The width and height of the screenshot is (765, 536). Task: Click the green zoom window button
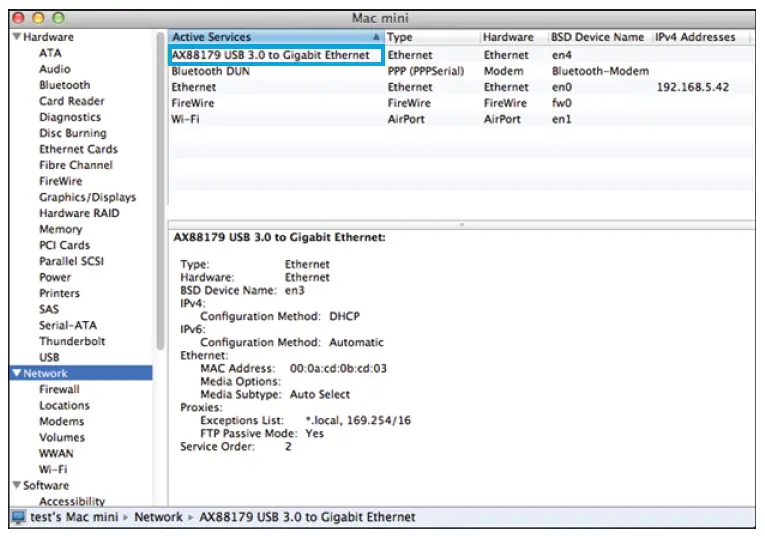tap(56, 18)
